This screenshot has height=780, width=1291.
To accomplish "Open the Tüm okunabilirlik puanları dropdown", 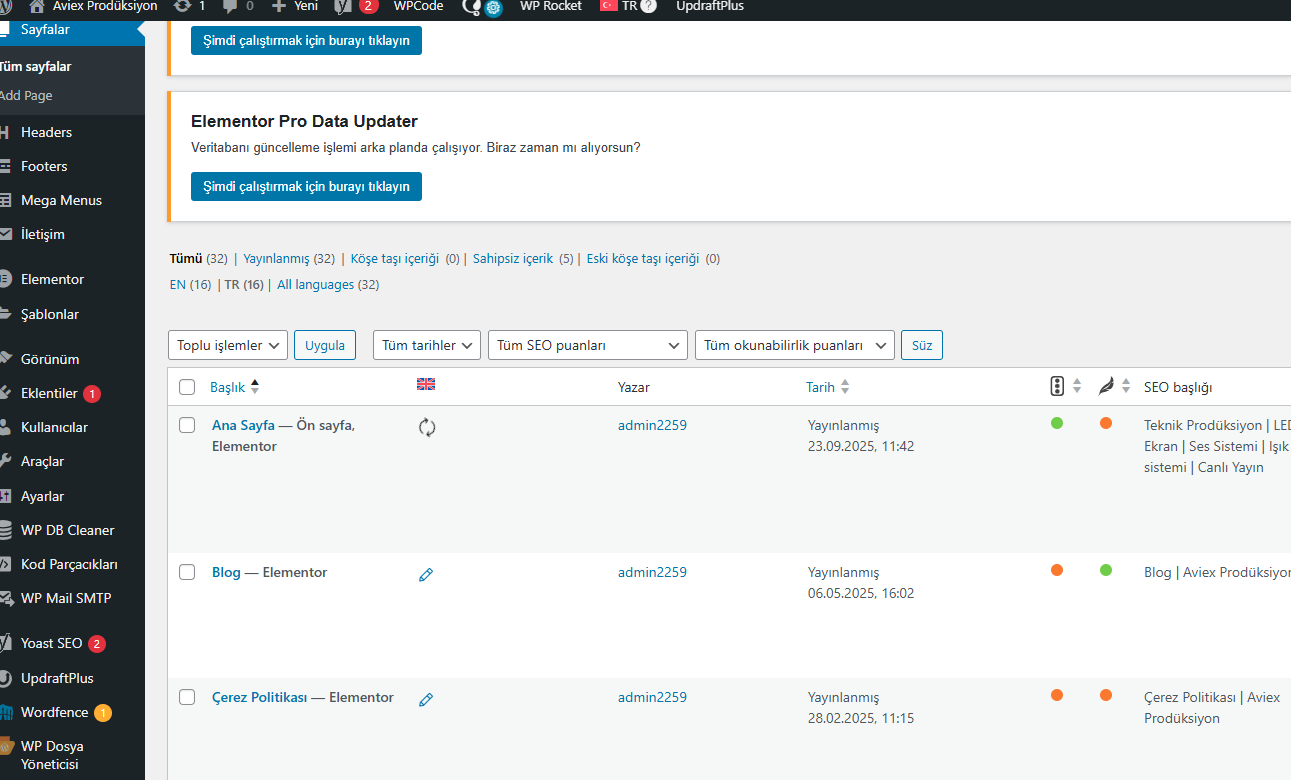I will point(794,345).
